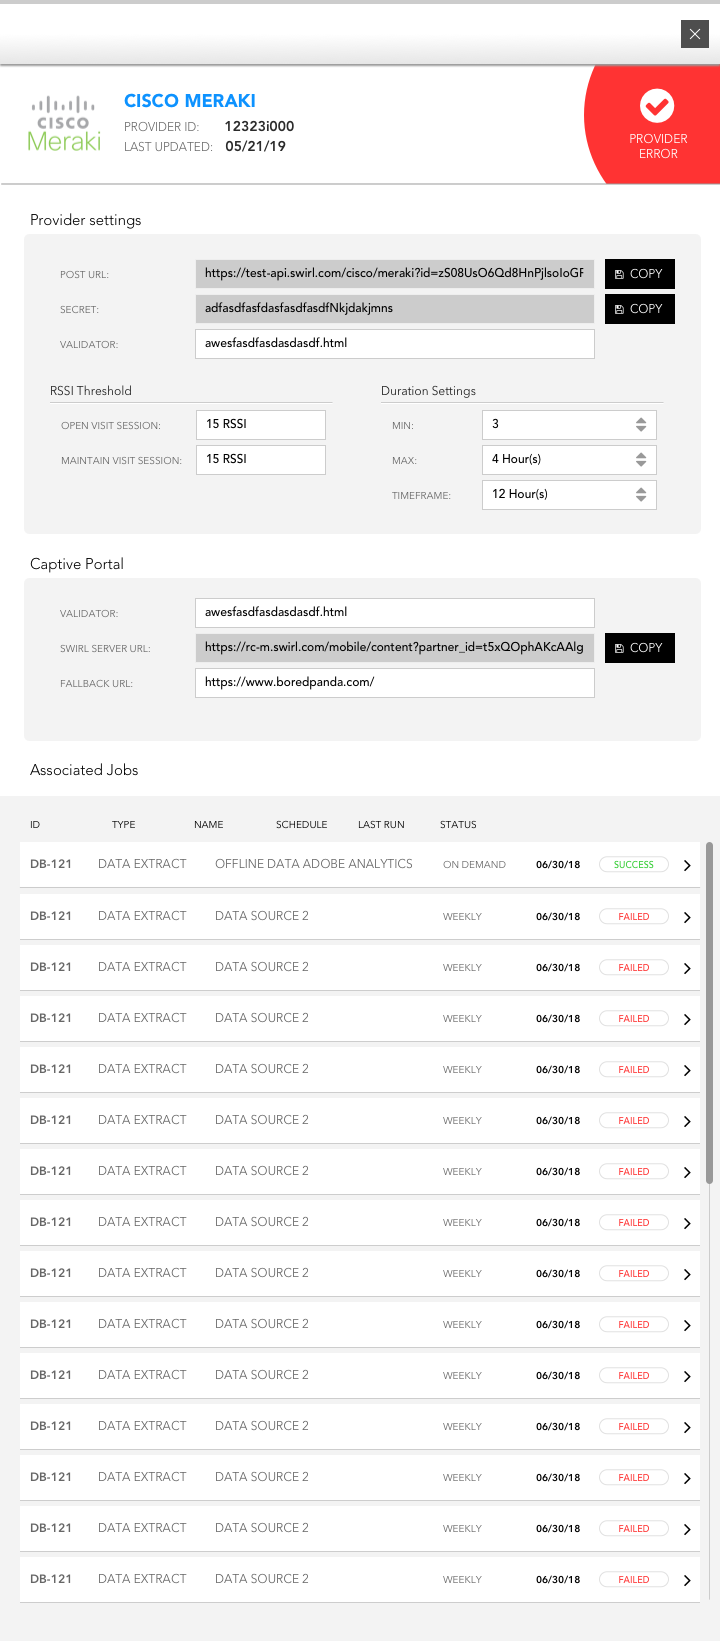Adjust the MIN duration stepper arrows

click(x=641, y=425)
